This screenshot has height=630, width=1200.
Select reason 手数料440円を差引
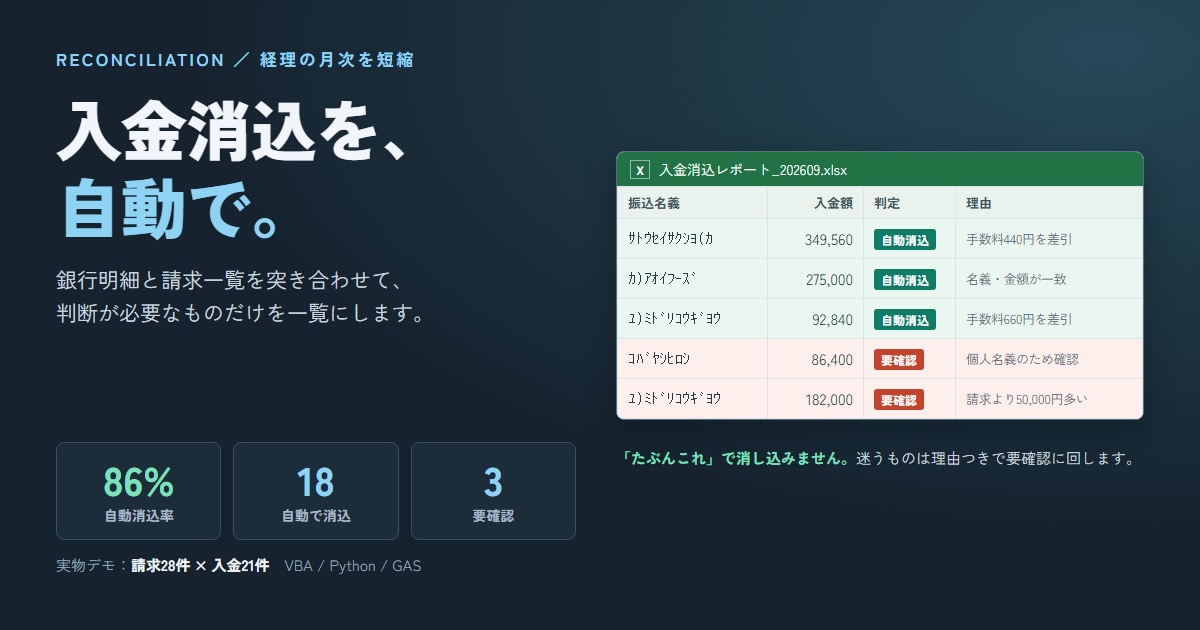coord(1020,240)
